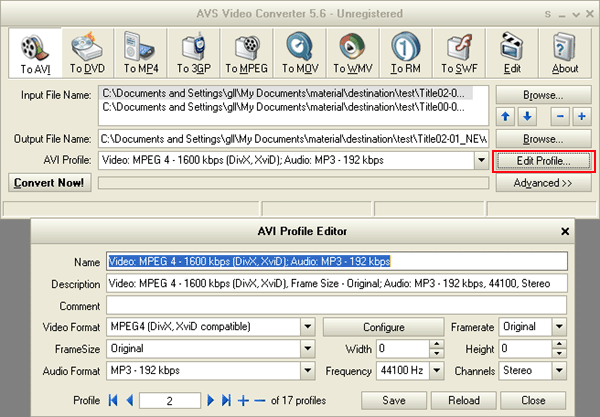Click the profile Name text field
This screenshot has width=600, height=417.
(337, 262)
